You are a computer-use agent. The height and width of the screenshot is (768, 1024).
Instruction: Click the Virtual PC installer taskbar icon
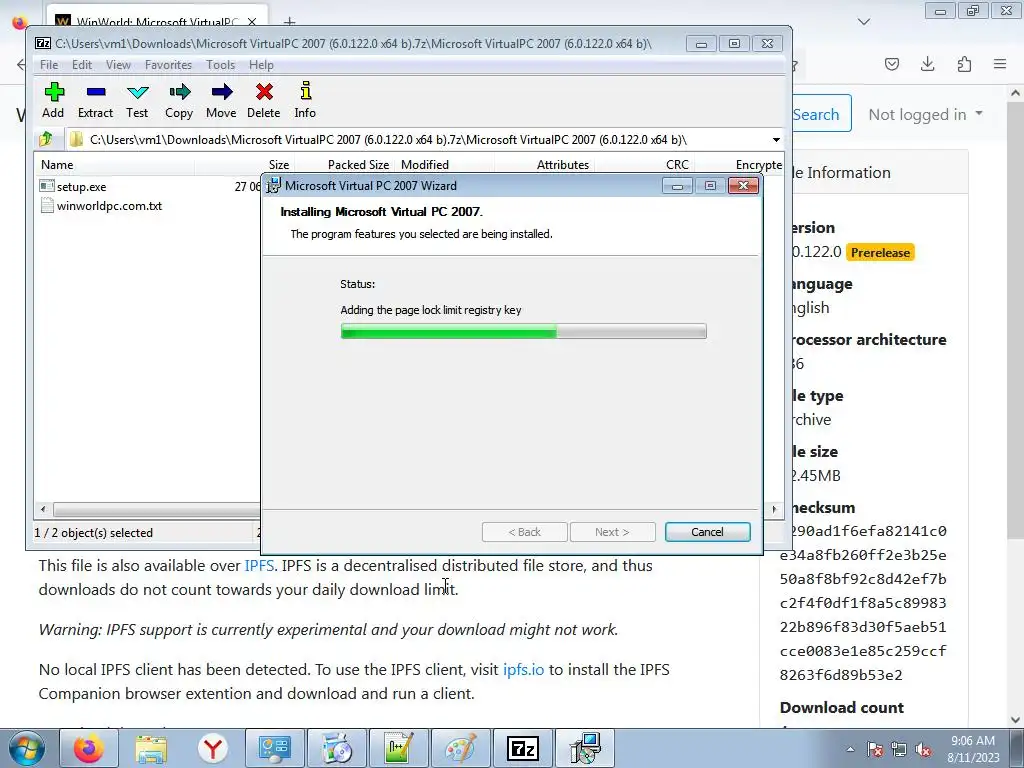584,748
